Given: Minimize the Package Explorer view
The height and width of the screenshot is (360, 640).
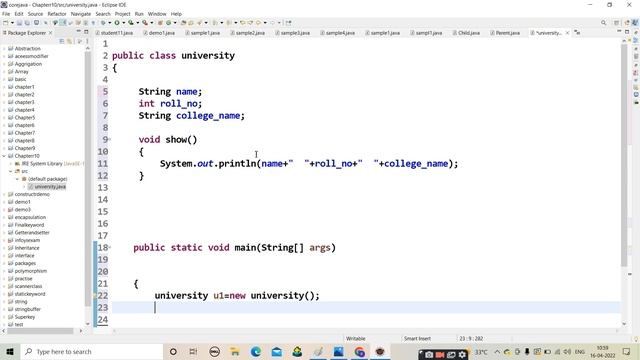Looking at the screenshot, I should pyautogui.click(x=78, y=32).
